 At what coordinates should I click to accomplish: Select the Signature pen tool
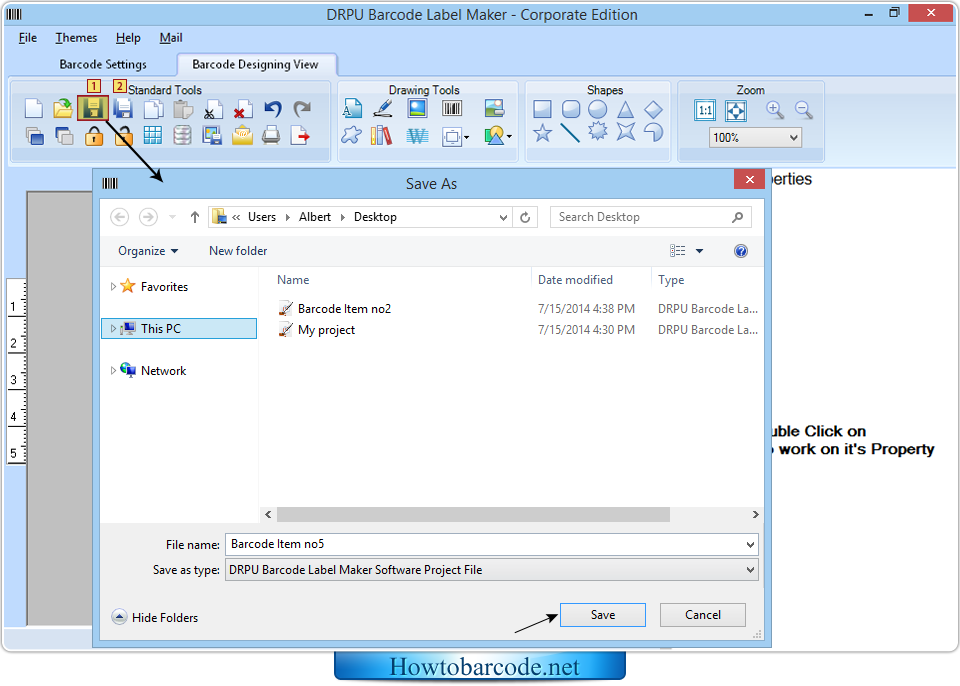tap(383, 108)
